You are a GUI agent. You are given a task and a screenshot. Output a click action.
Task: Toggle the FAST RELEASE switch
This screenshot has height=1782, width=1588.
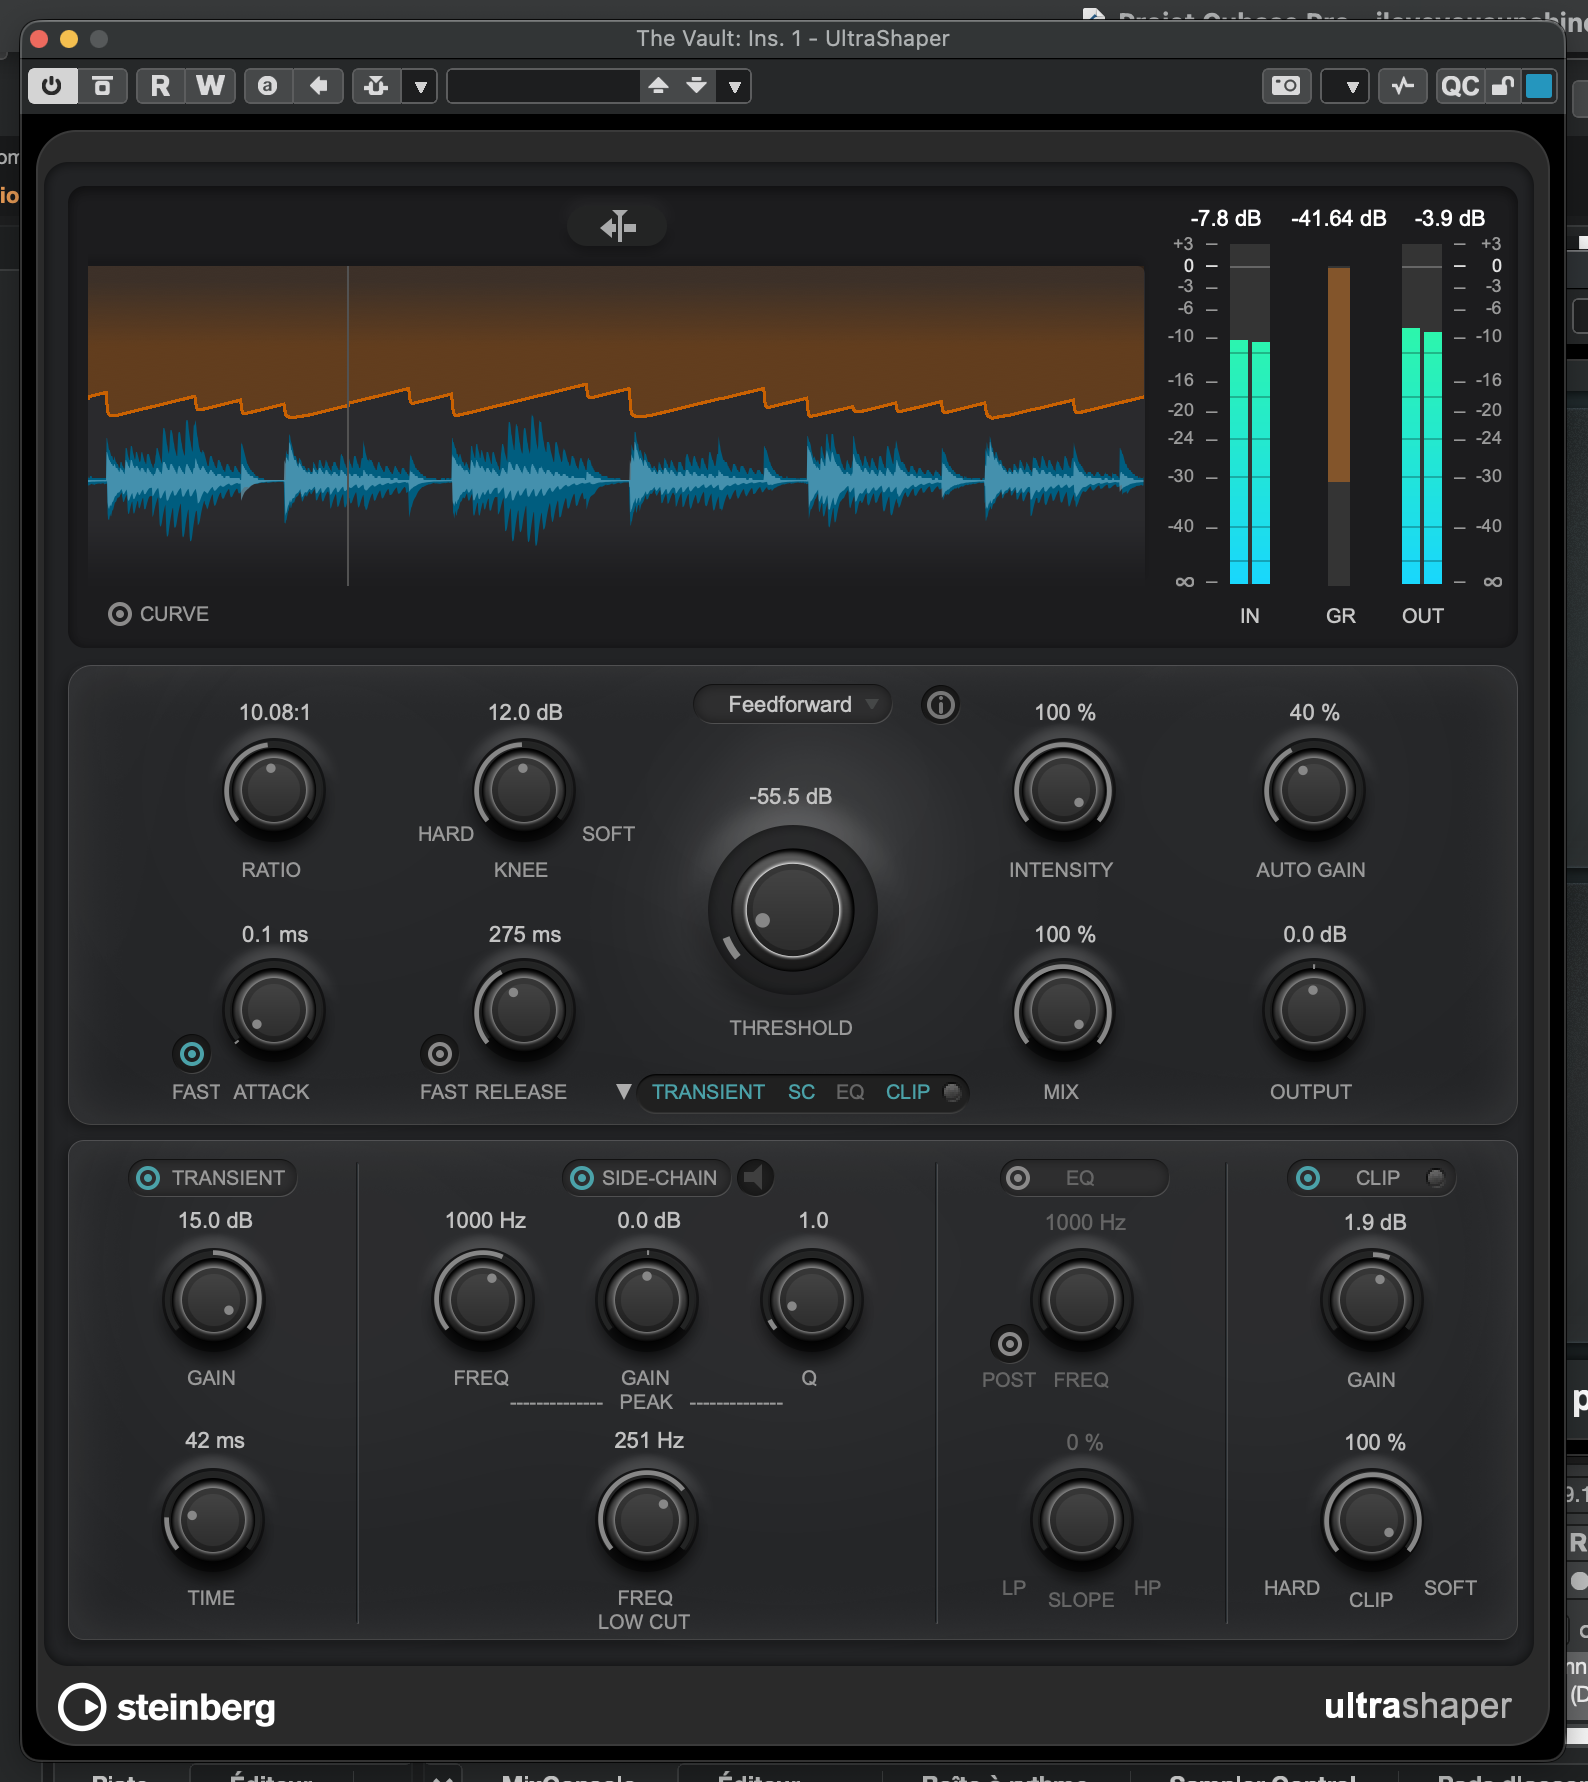tap(439, 1054)
